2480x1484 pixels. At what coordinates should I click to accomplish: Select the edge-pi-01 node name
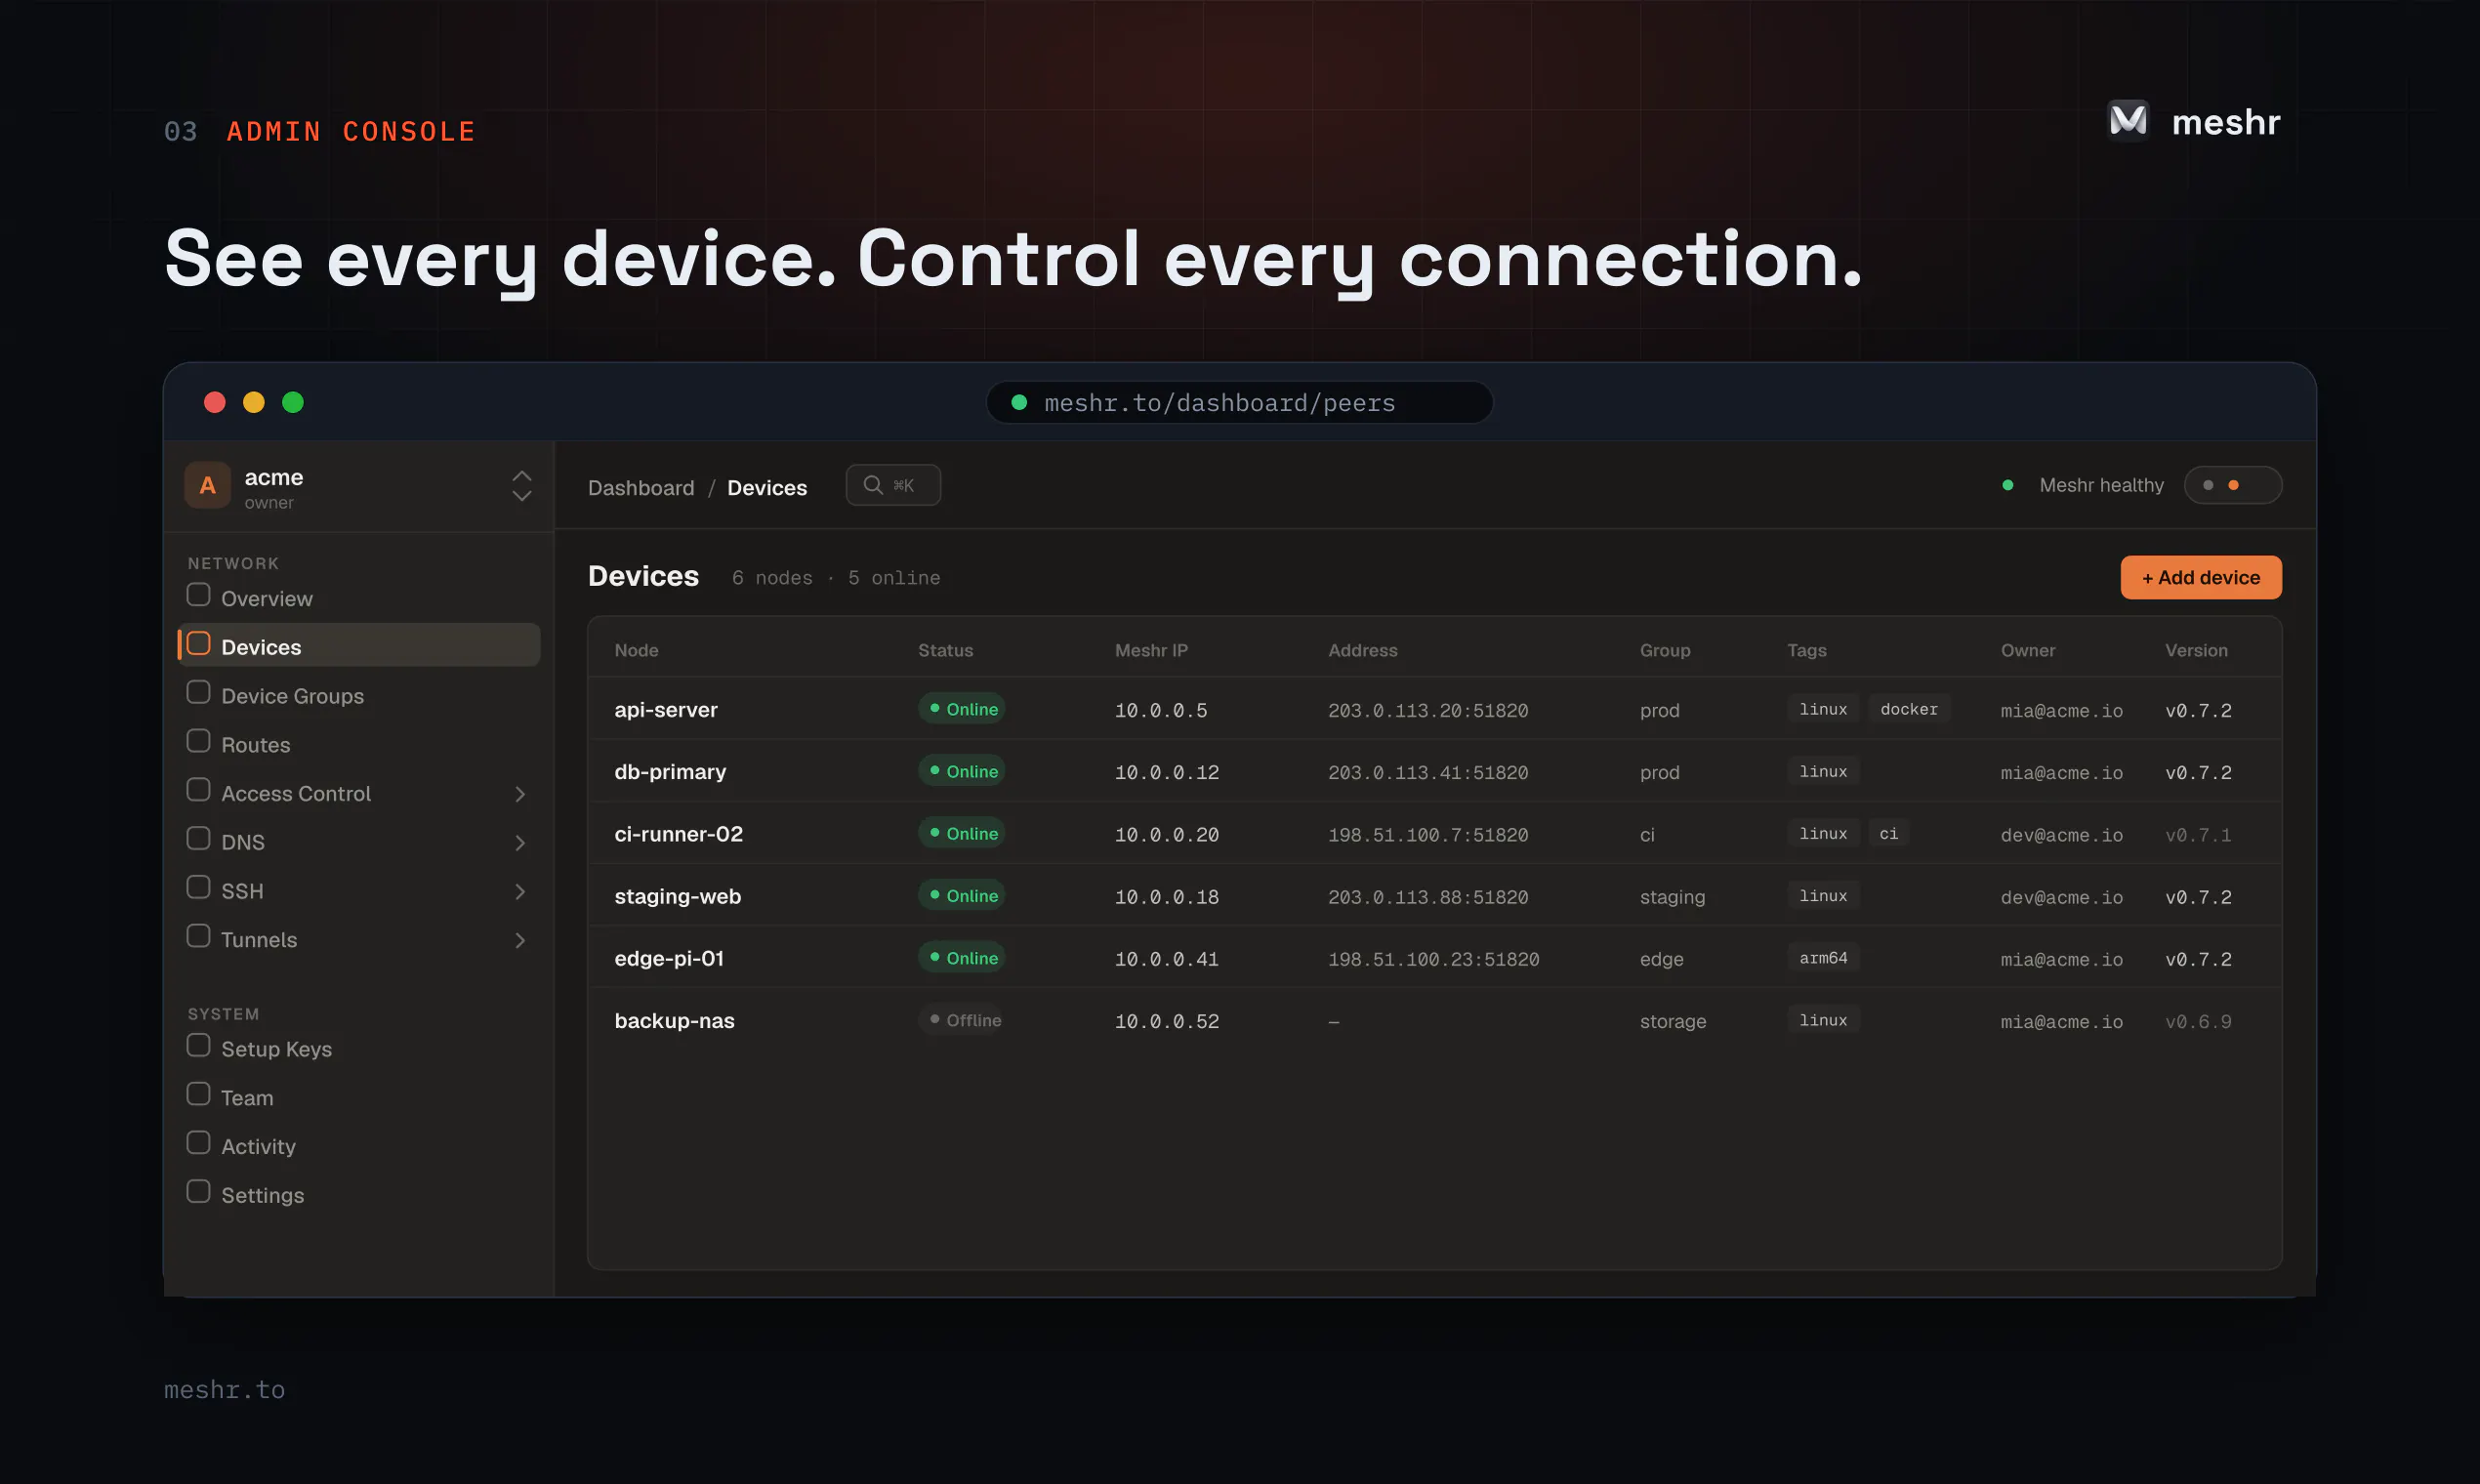pyautogui.click(x=669, y=958)
